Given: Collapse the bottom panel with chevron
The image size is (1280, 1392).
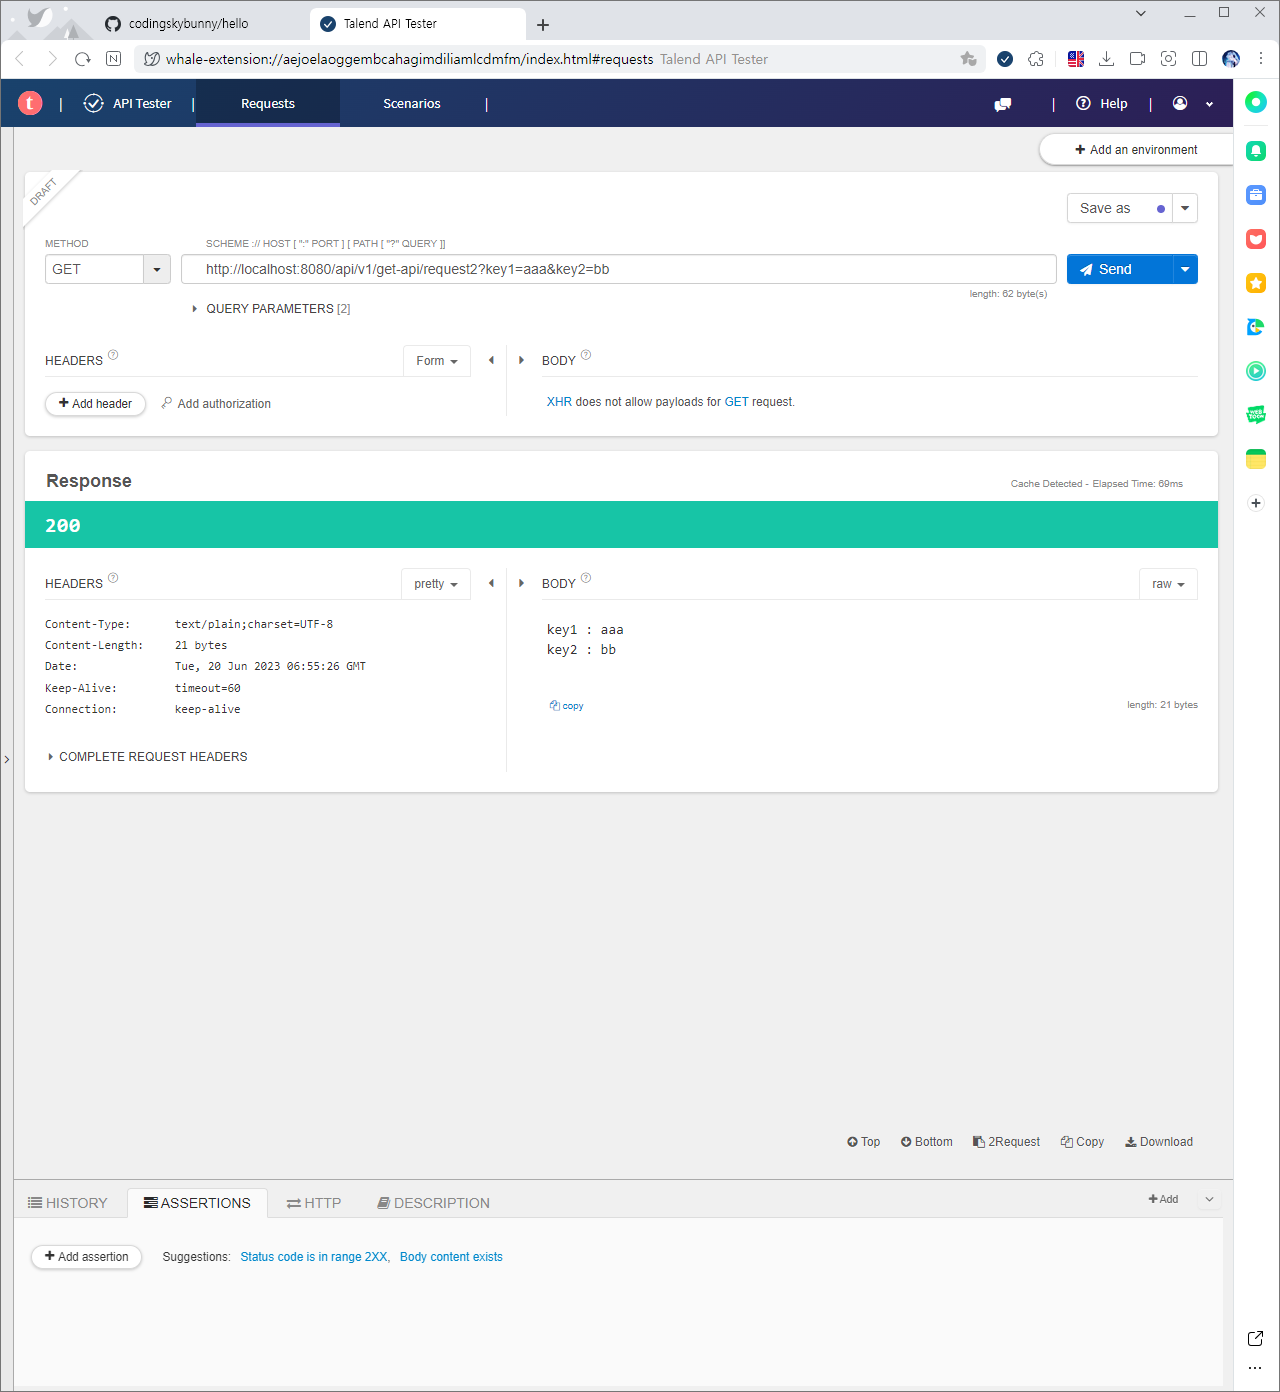Looking at the screenshot, I should coord(1209,1199).
